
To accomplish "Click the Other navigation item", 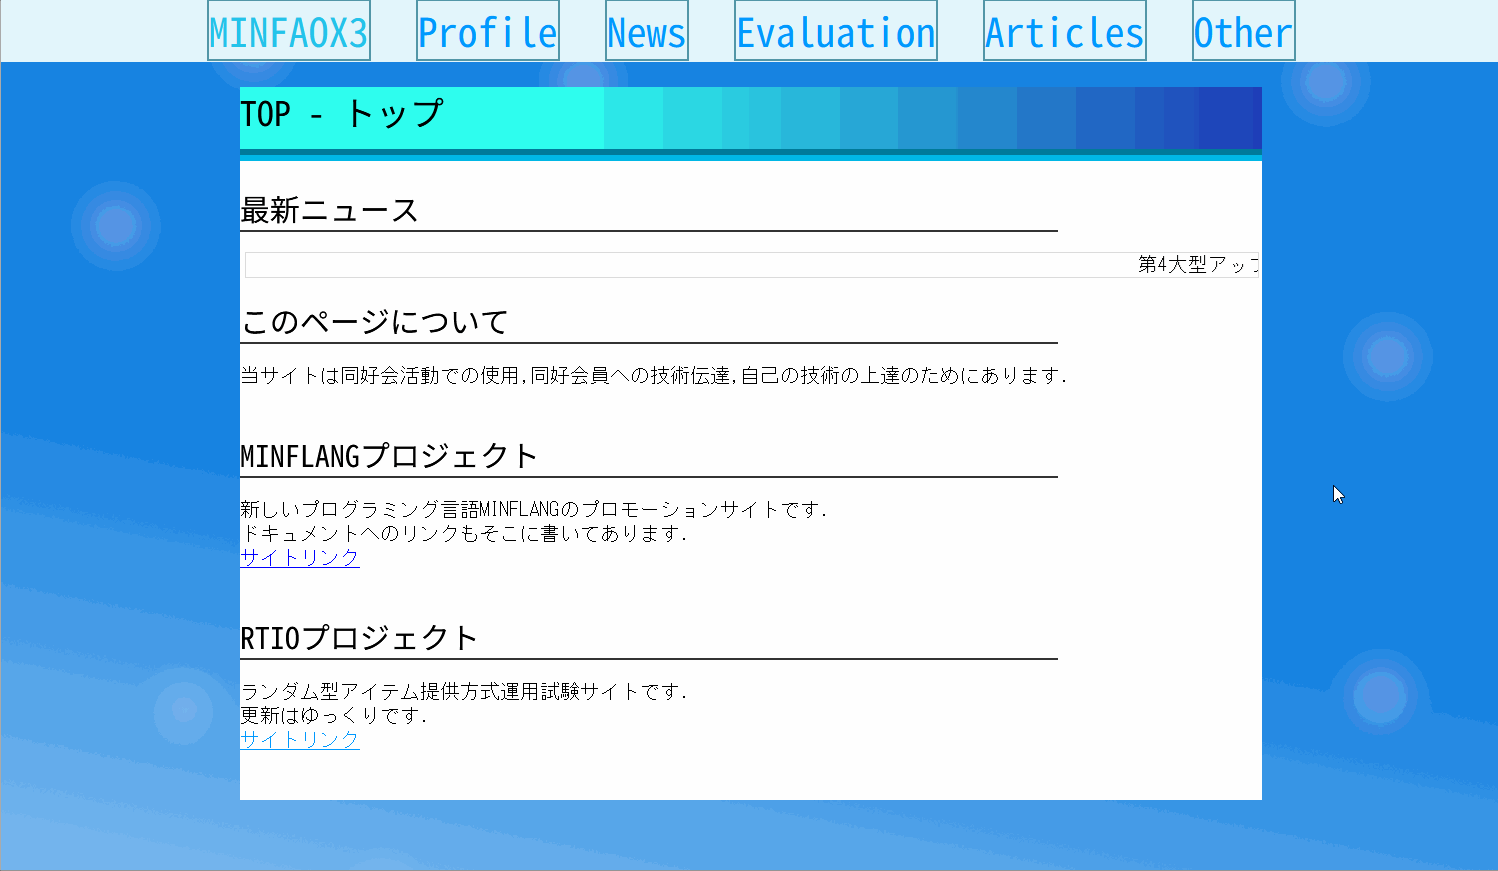I will point(1243,32).
